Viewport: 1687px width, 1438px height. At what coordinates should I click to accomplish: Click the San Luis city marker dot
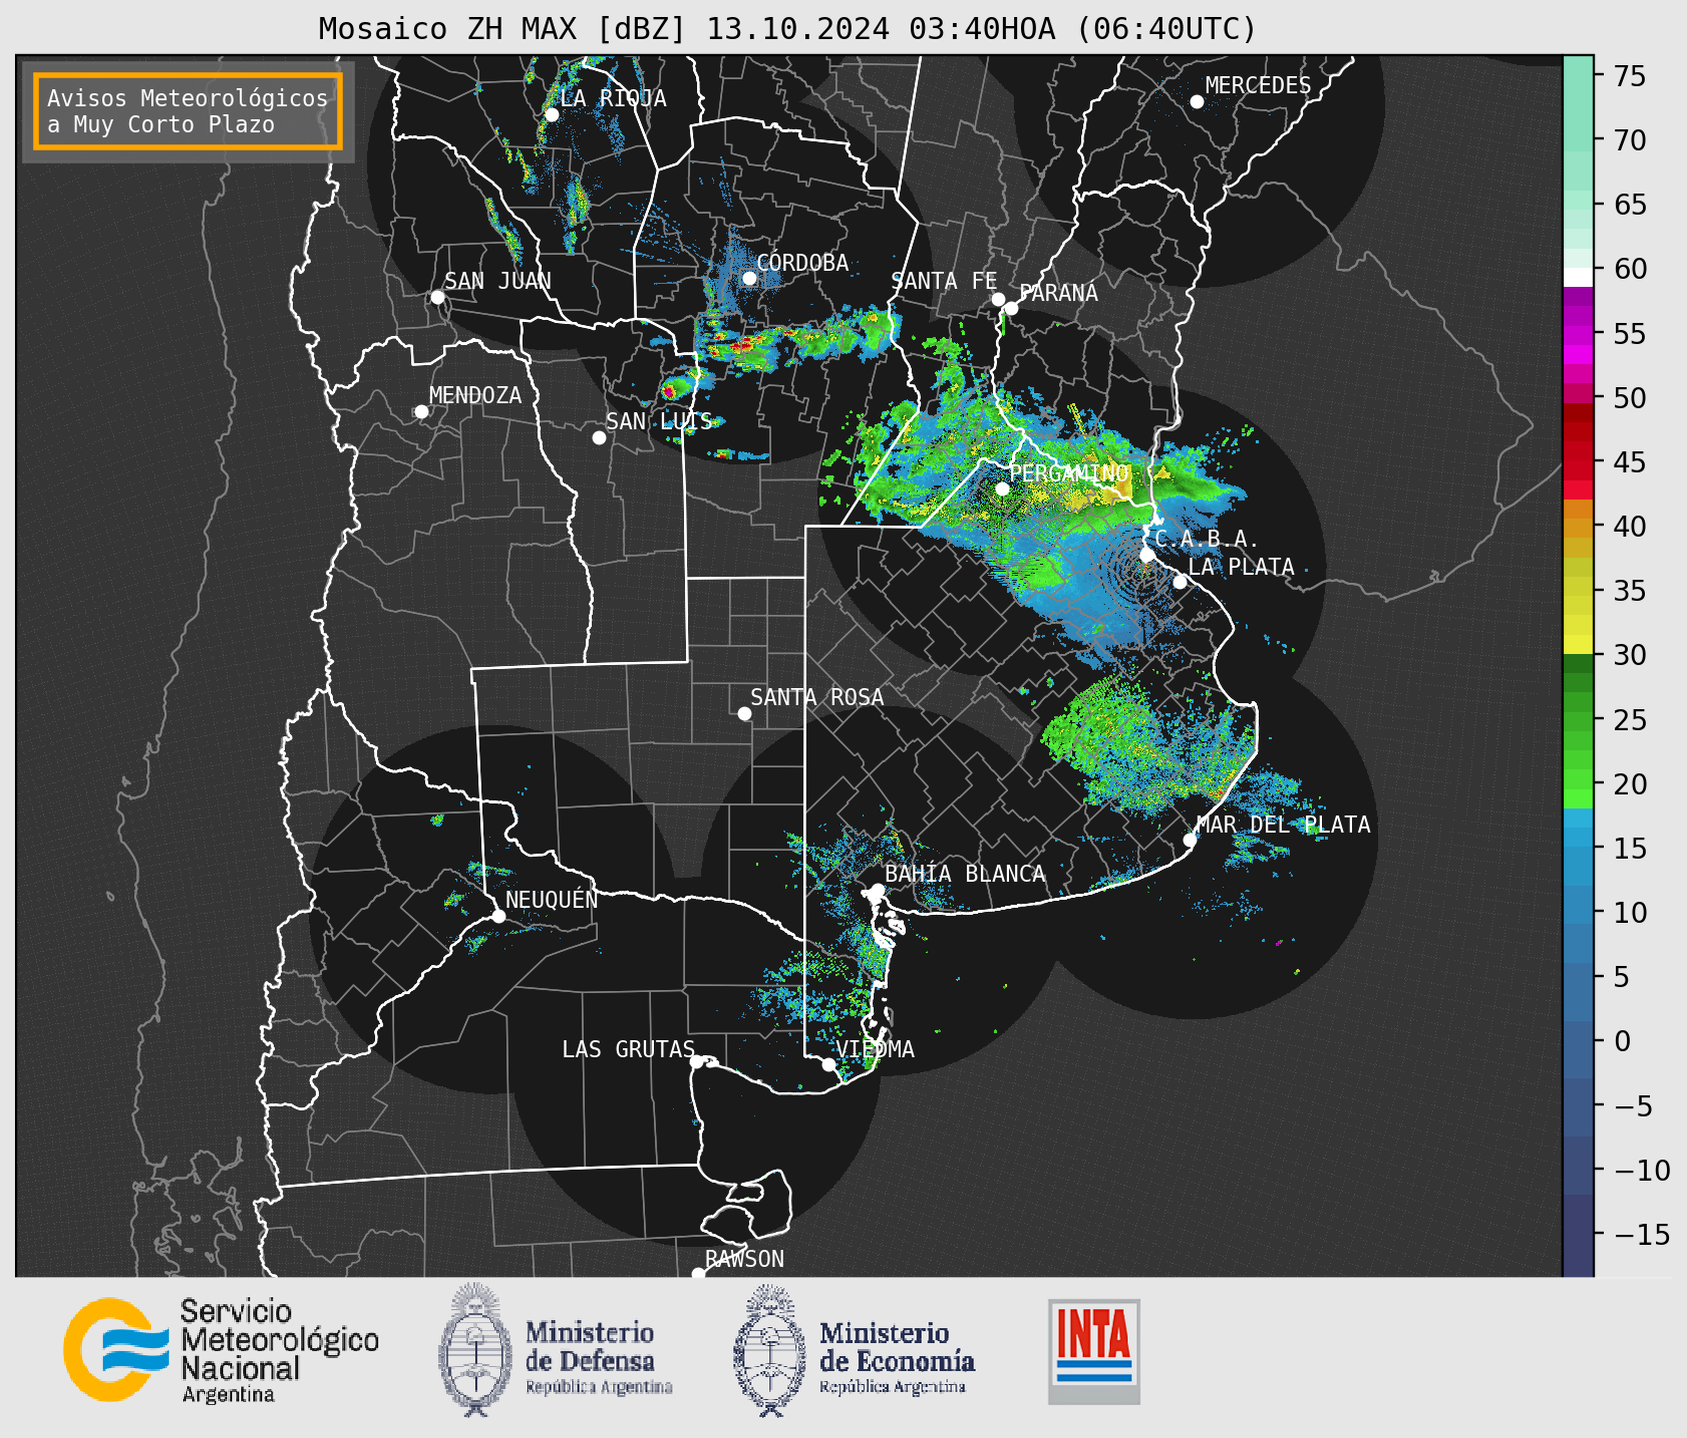click(599, 438)
